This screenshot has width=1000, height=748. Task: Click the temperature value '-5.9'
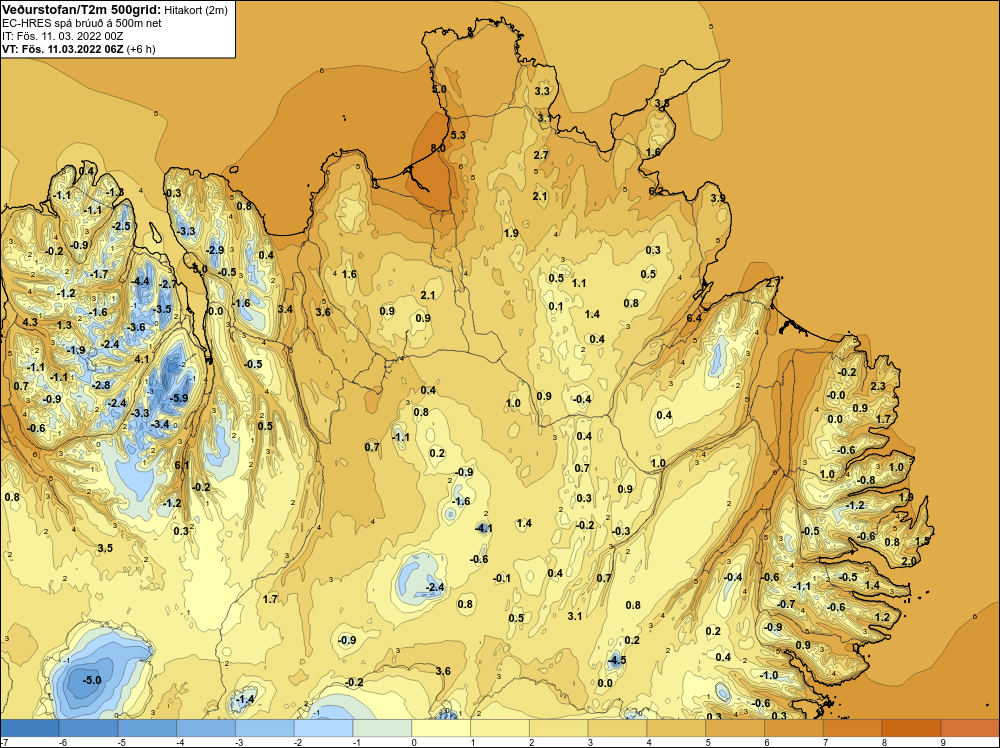(180, 398)
